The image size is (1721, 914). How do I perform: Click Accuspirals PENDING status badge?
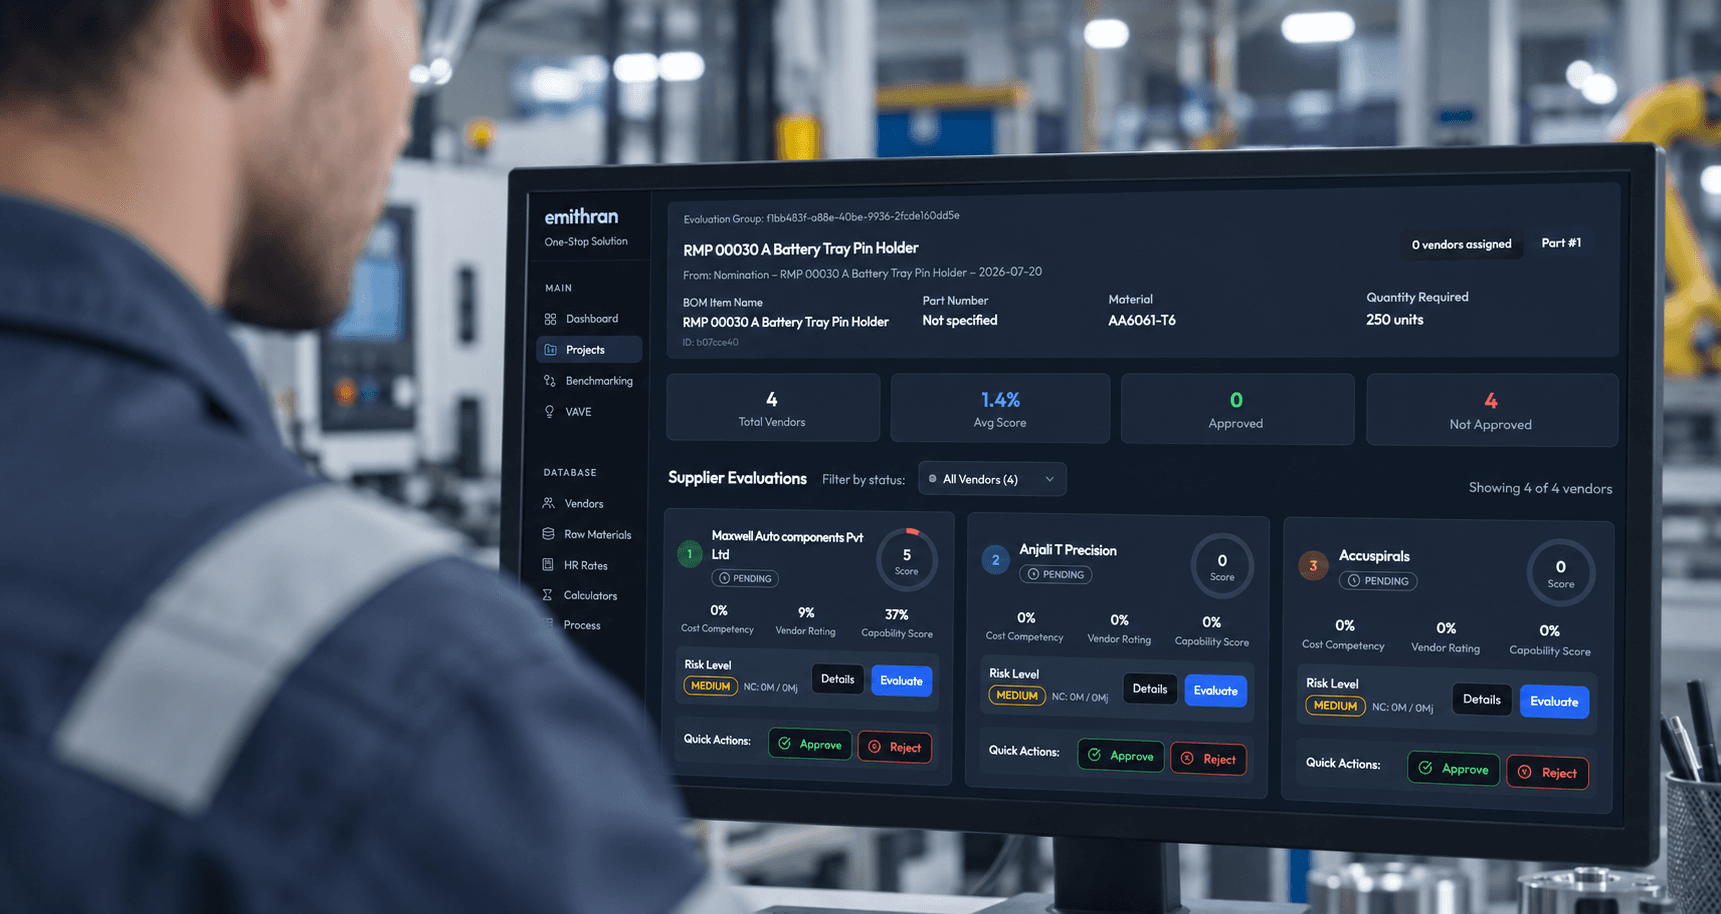coord(1378,581)
